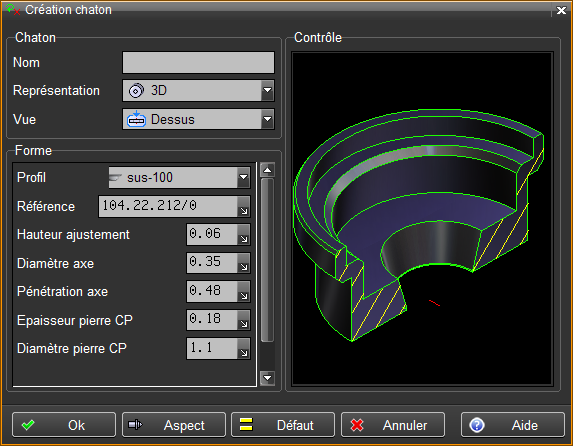
Task: Click the Forme list scroll down arrow
Action: coord(267,378)
